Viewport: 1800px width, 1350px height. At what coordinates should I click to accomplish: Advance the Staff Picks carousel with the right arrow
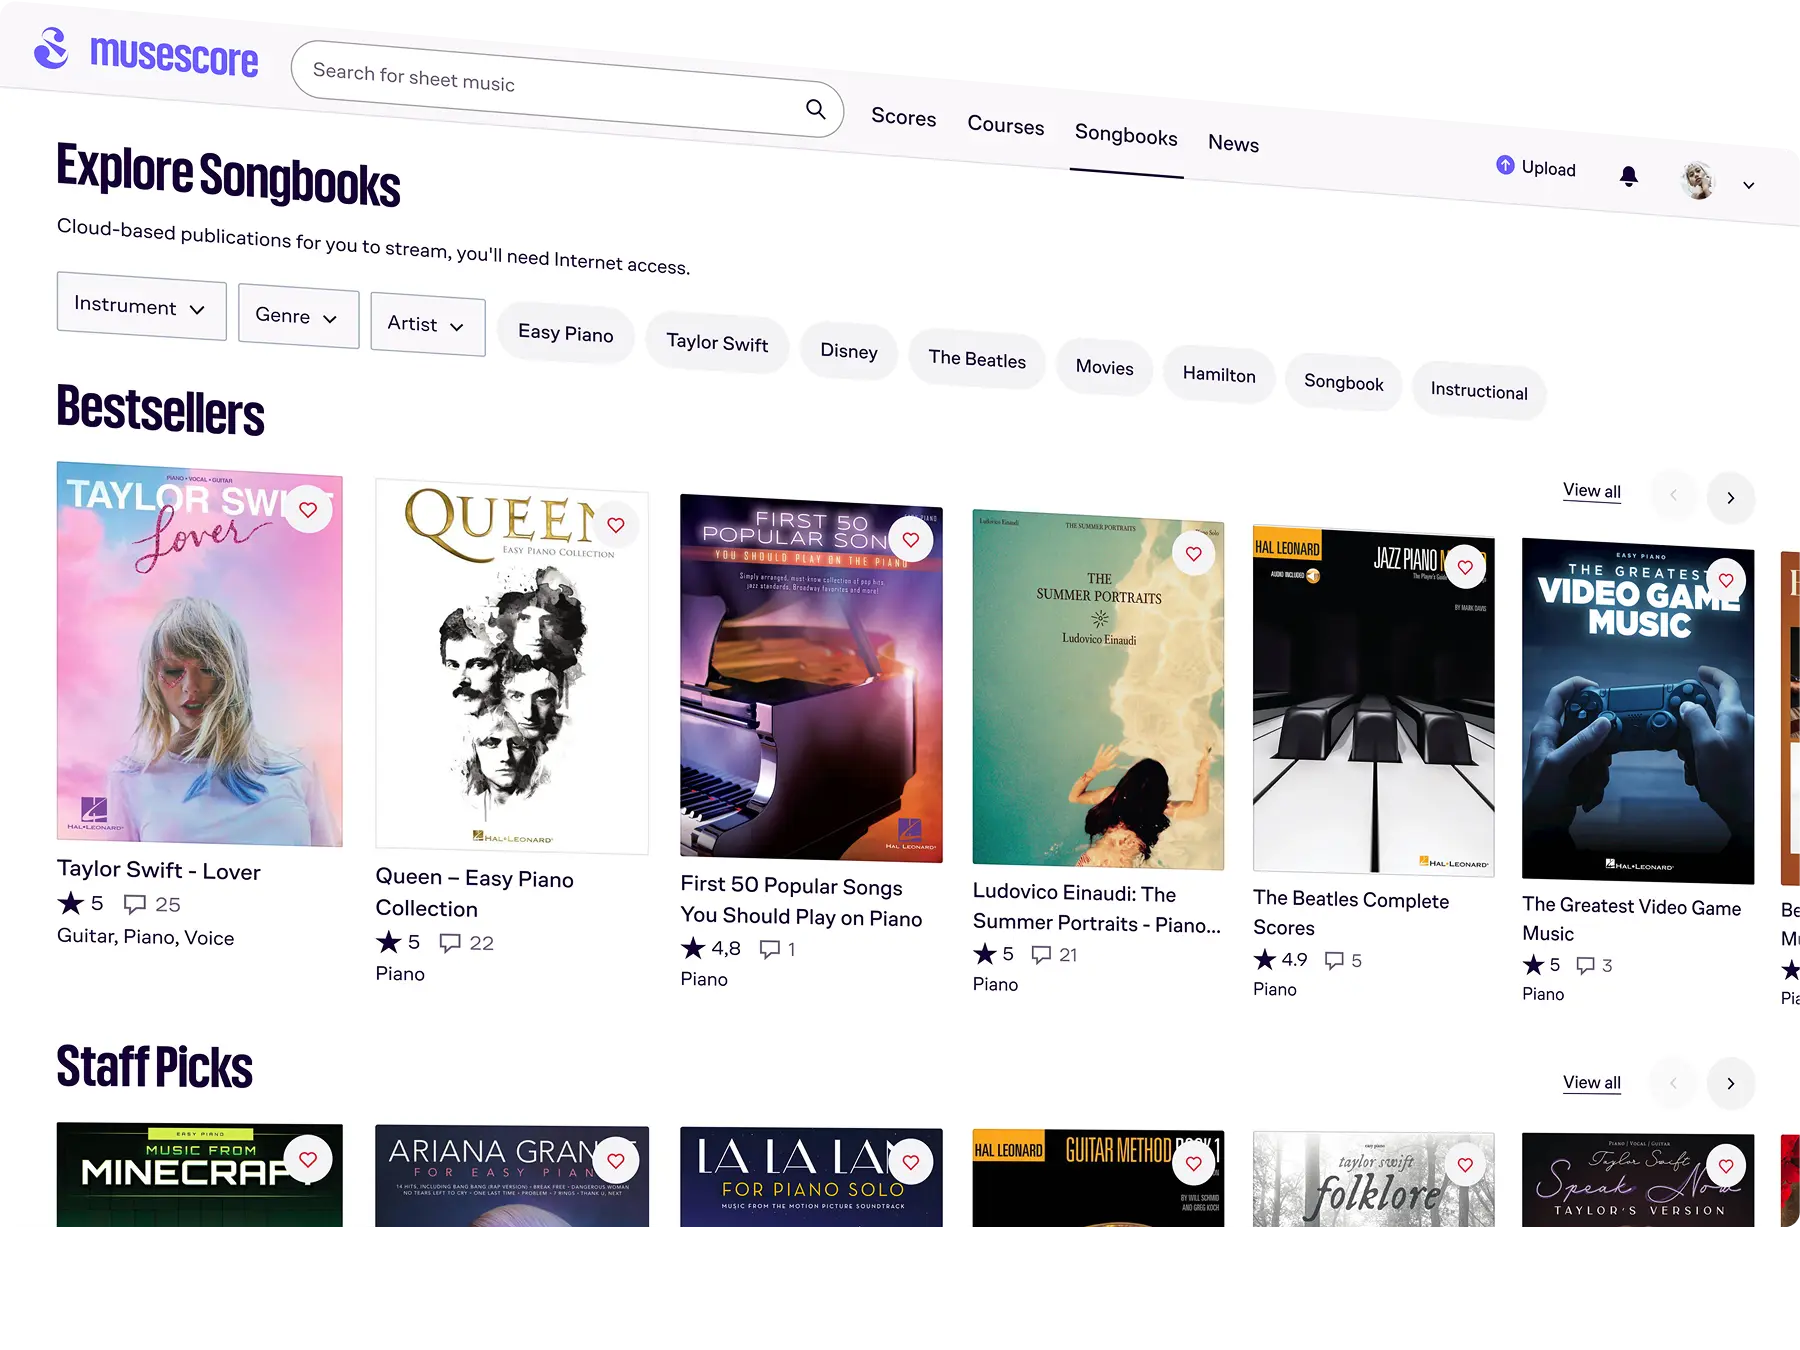[1731, 1083]
